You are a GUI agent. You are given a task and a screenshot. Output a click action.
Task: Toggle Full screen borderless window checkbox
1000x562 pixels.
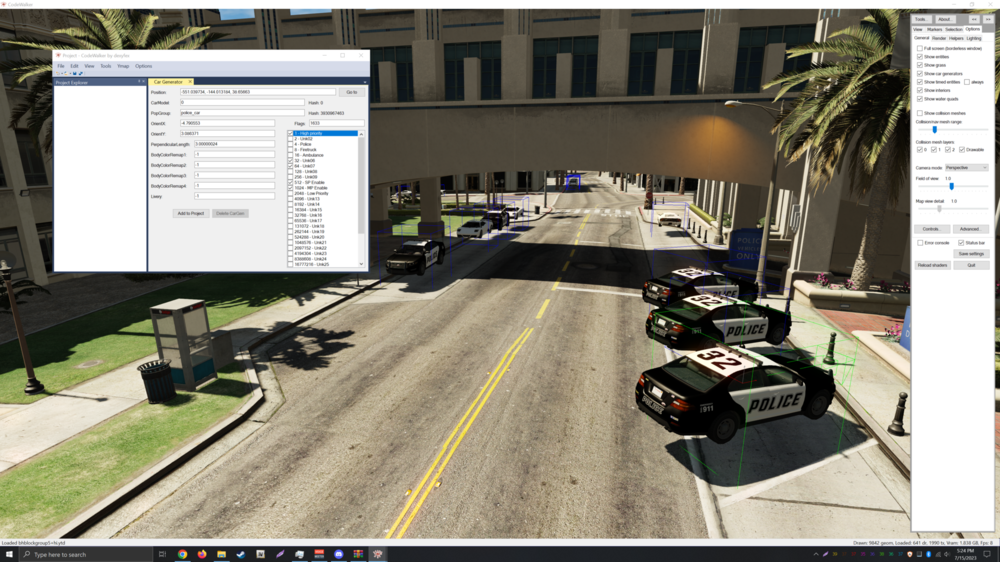[920, 48]
